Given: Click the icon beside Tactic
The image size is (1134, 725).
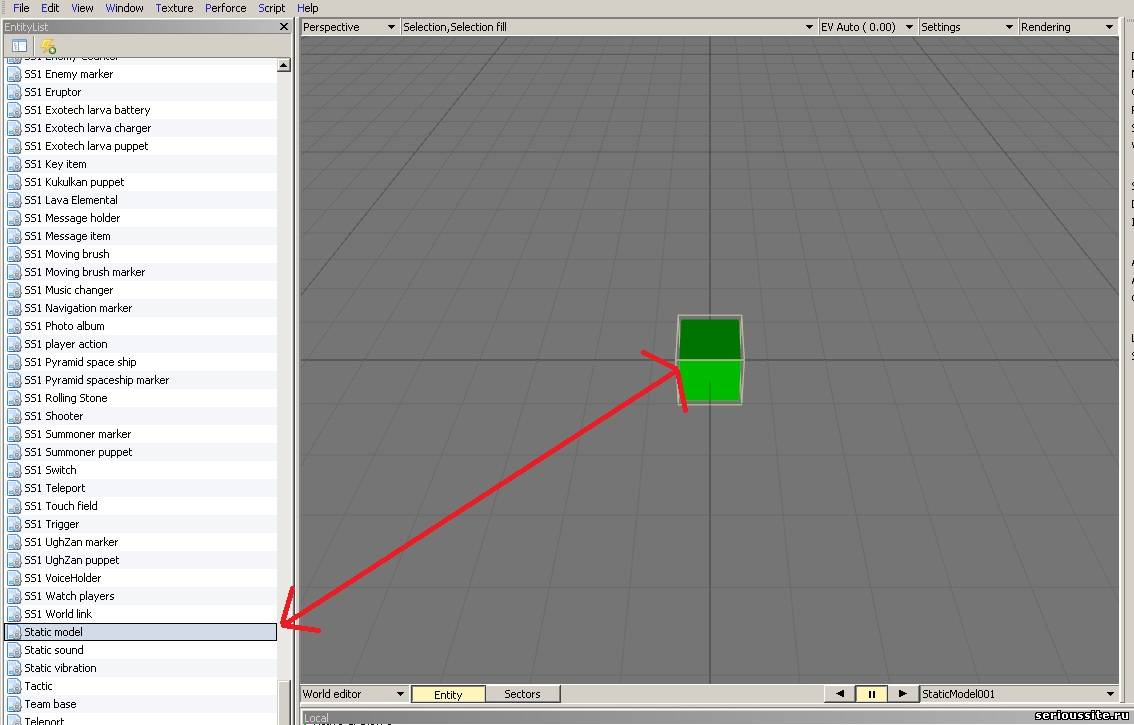Looking at the screenshot, I should click(14, 686).
